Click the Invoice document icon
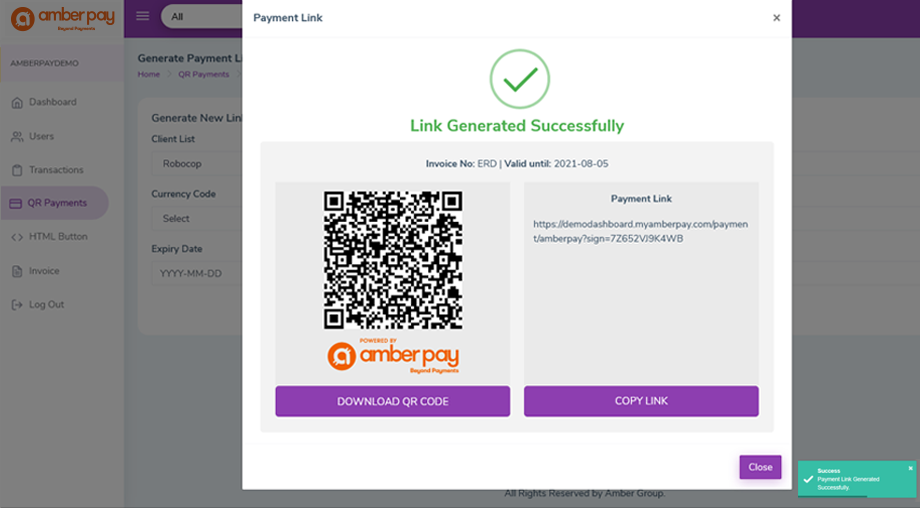 pos(17,271)
